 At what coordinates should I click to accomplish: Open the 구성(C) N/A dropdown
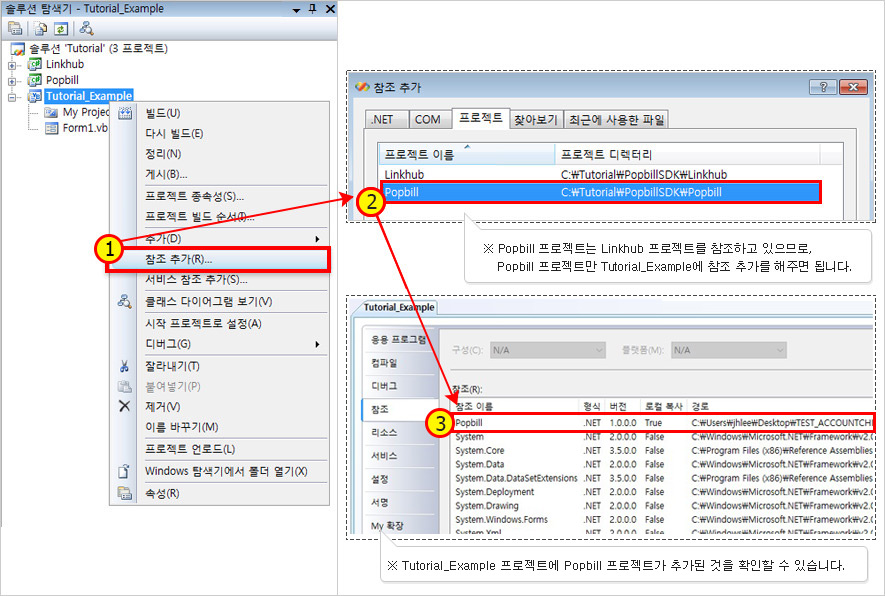click(x=547, y=350)
